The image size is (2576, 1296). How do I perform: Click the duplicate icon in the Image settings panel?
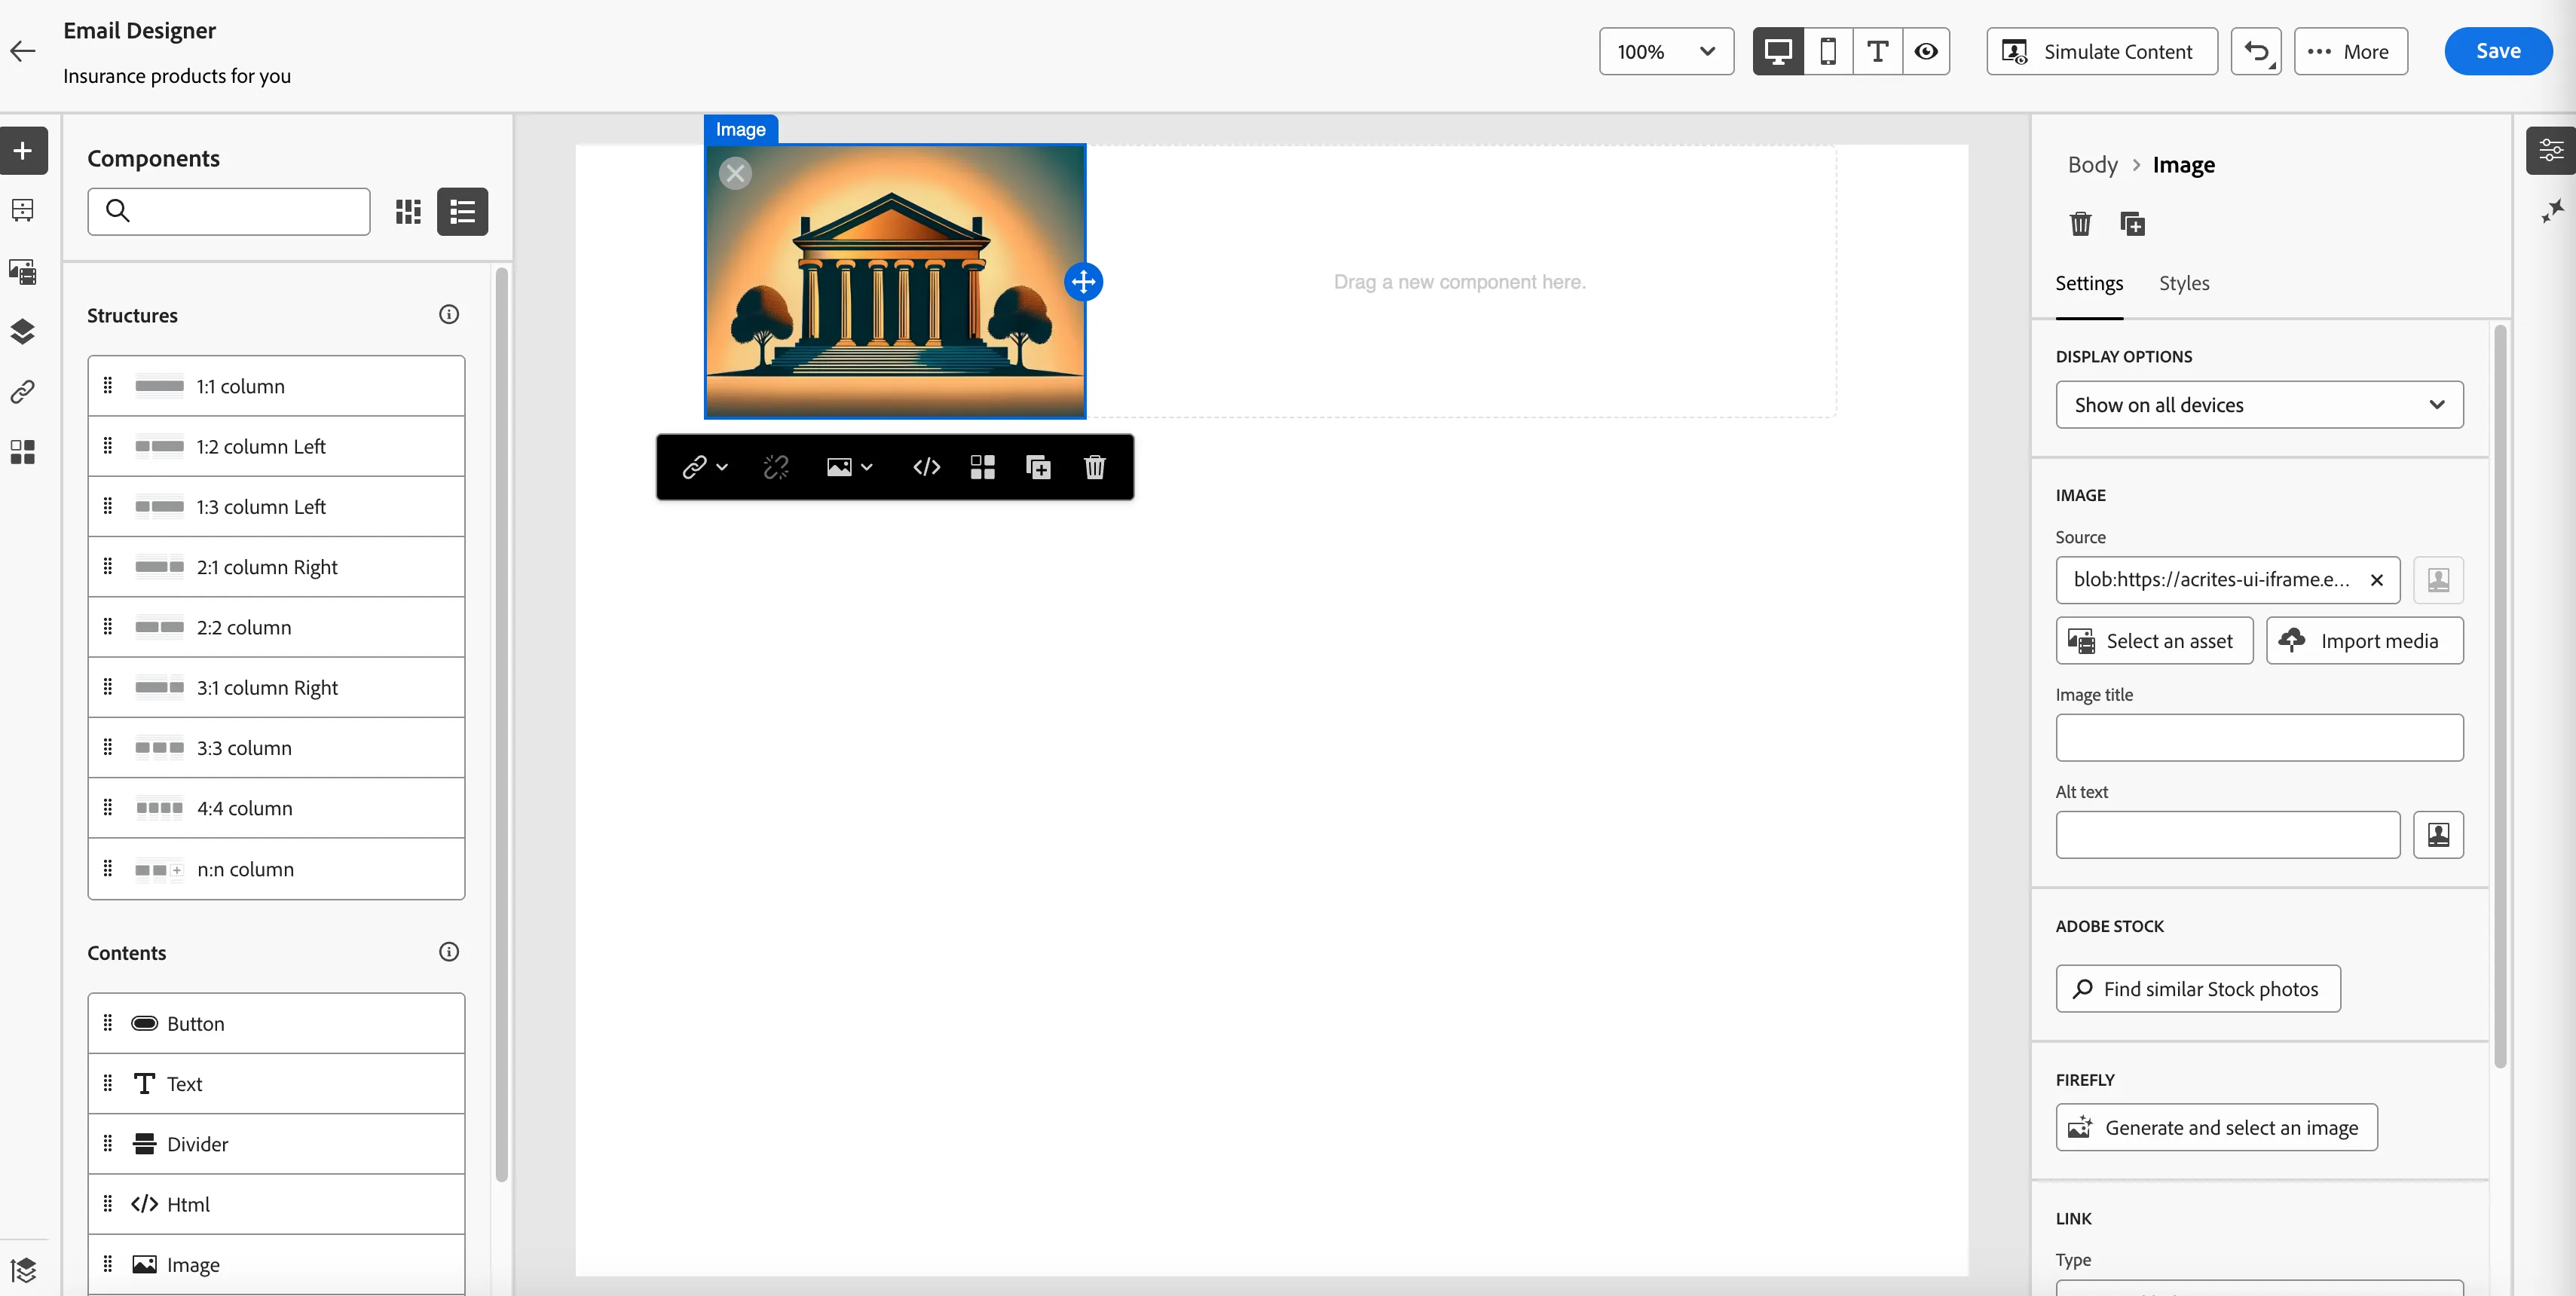(x=2133, y=224)
